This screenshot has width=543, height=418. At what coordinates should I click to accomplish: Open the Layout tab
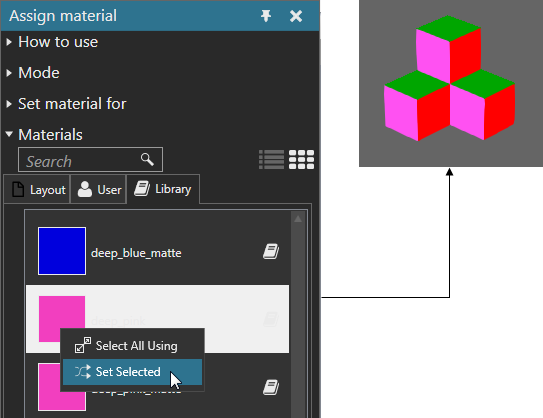[37, 189]
